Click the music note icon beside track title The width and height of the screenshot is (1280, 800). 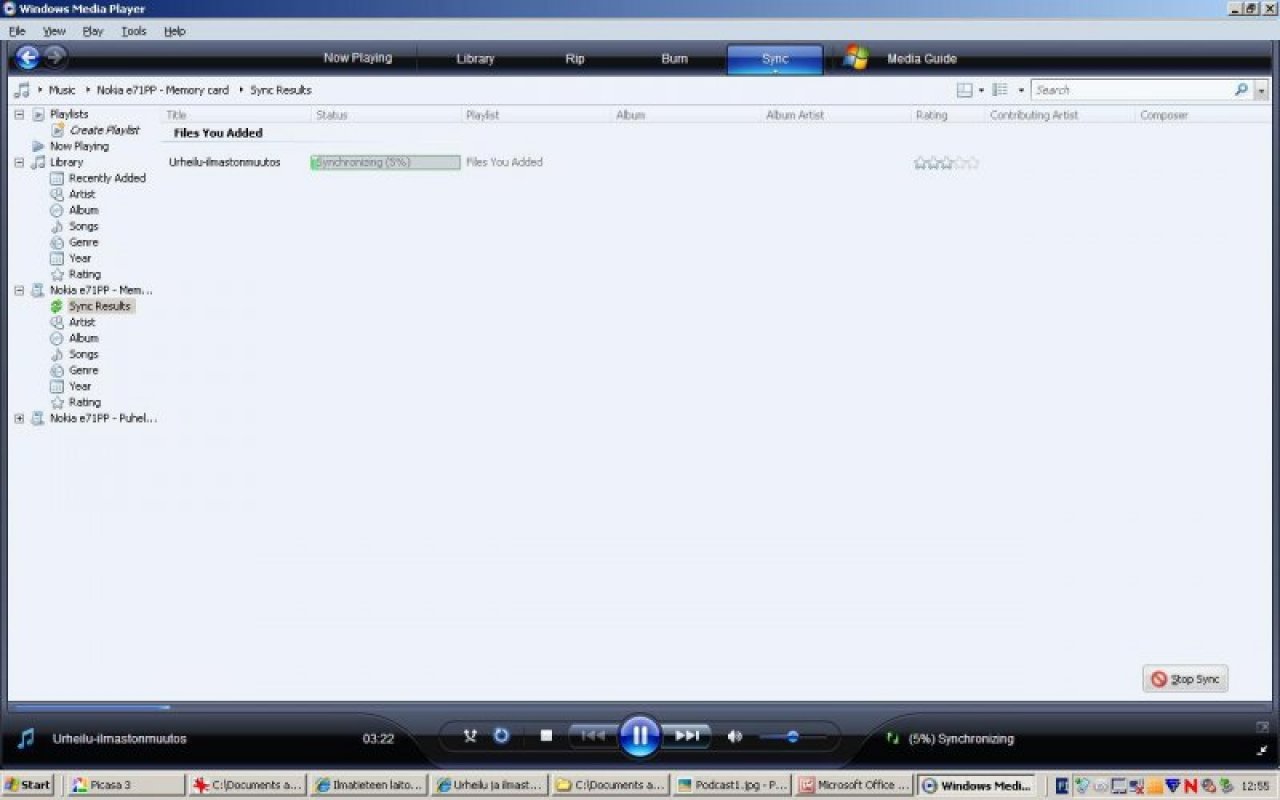(x=27, y=739)
